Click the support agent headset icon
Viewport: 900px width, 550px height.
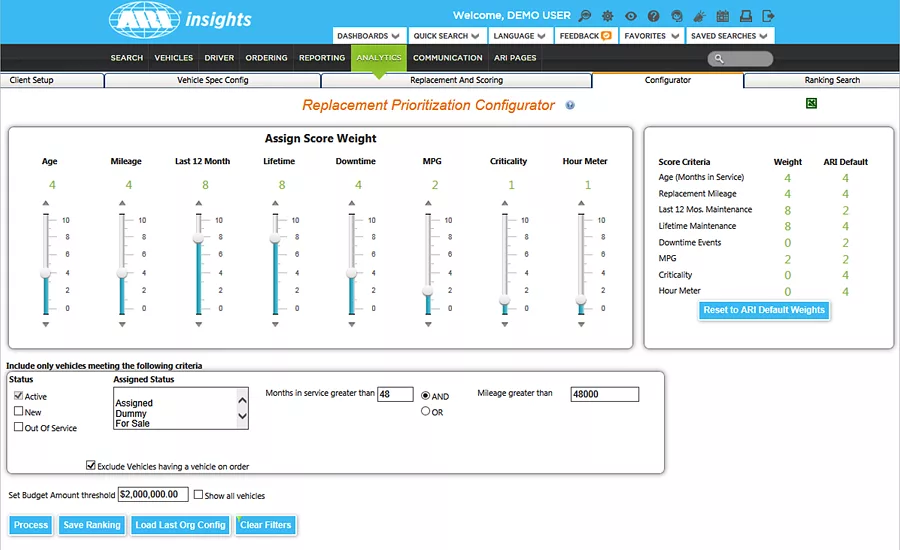click(677, 16)
